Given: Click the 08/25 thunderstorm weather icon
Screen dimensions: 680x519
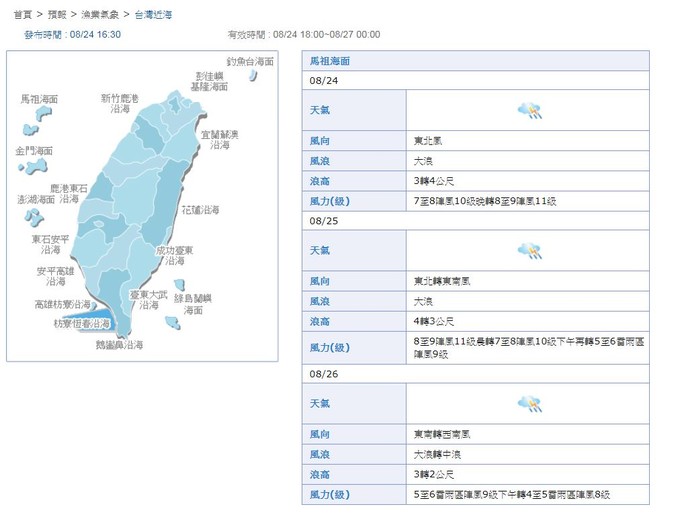Looking at the screenshot, I should (x=528, y=251).
